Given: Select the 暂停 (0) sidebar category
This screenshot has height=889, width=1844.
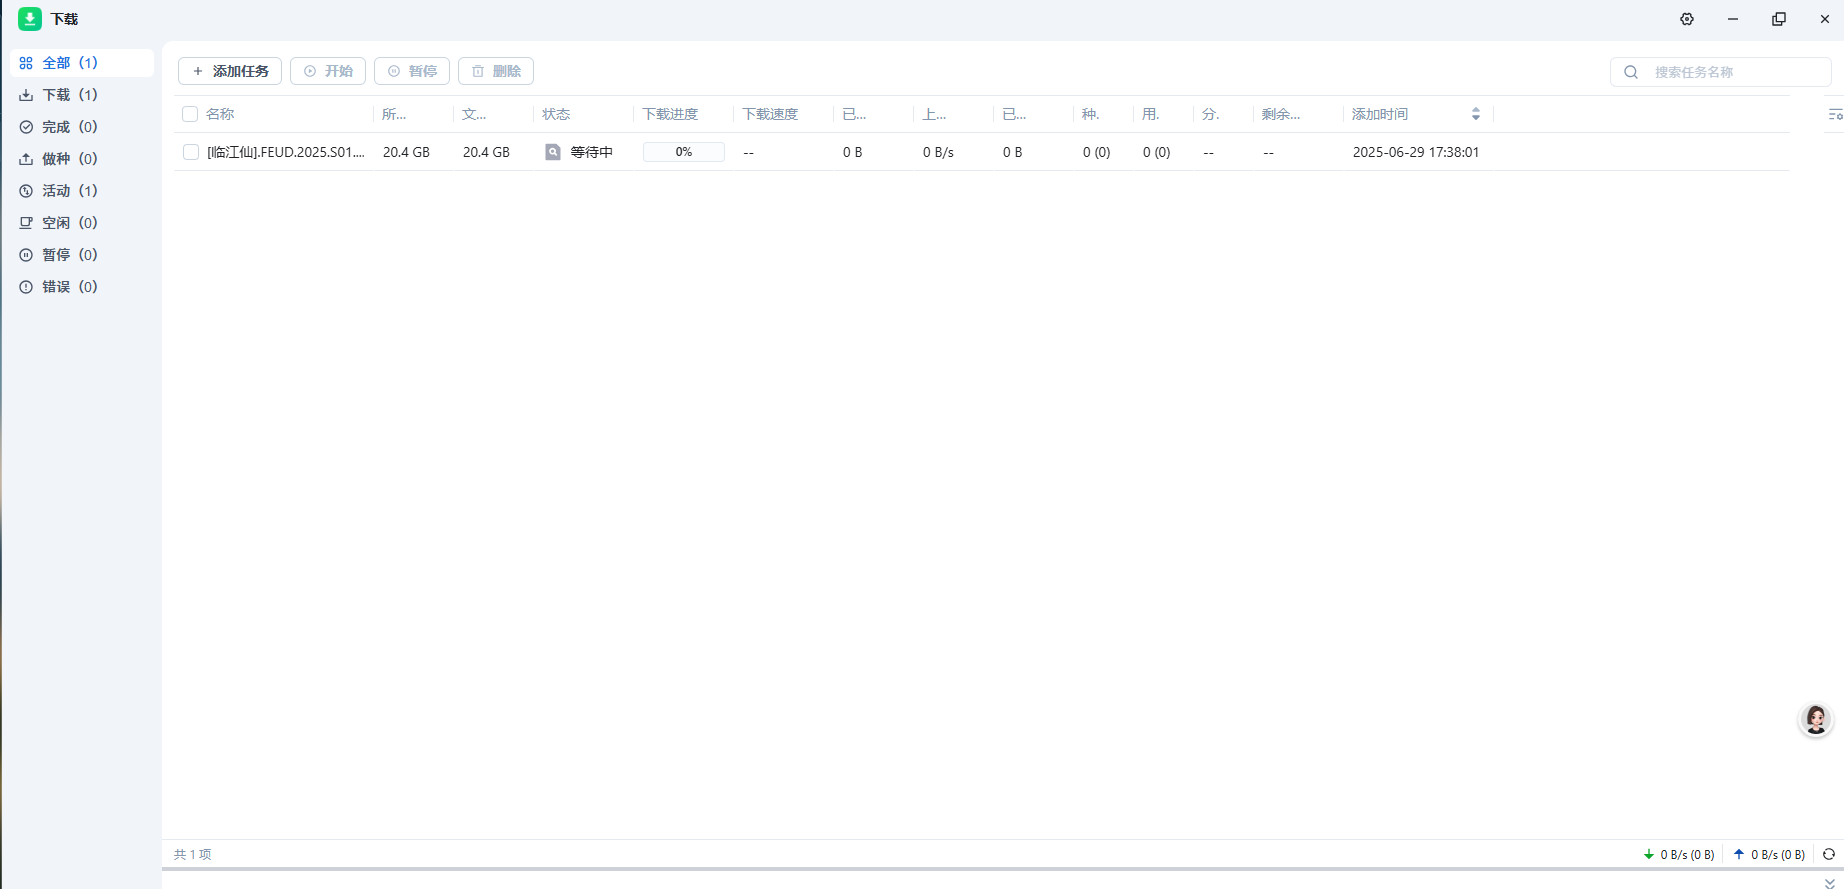Looking at the screenshot, I should (x=82, y=255).
